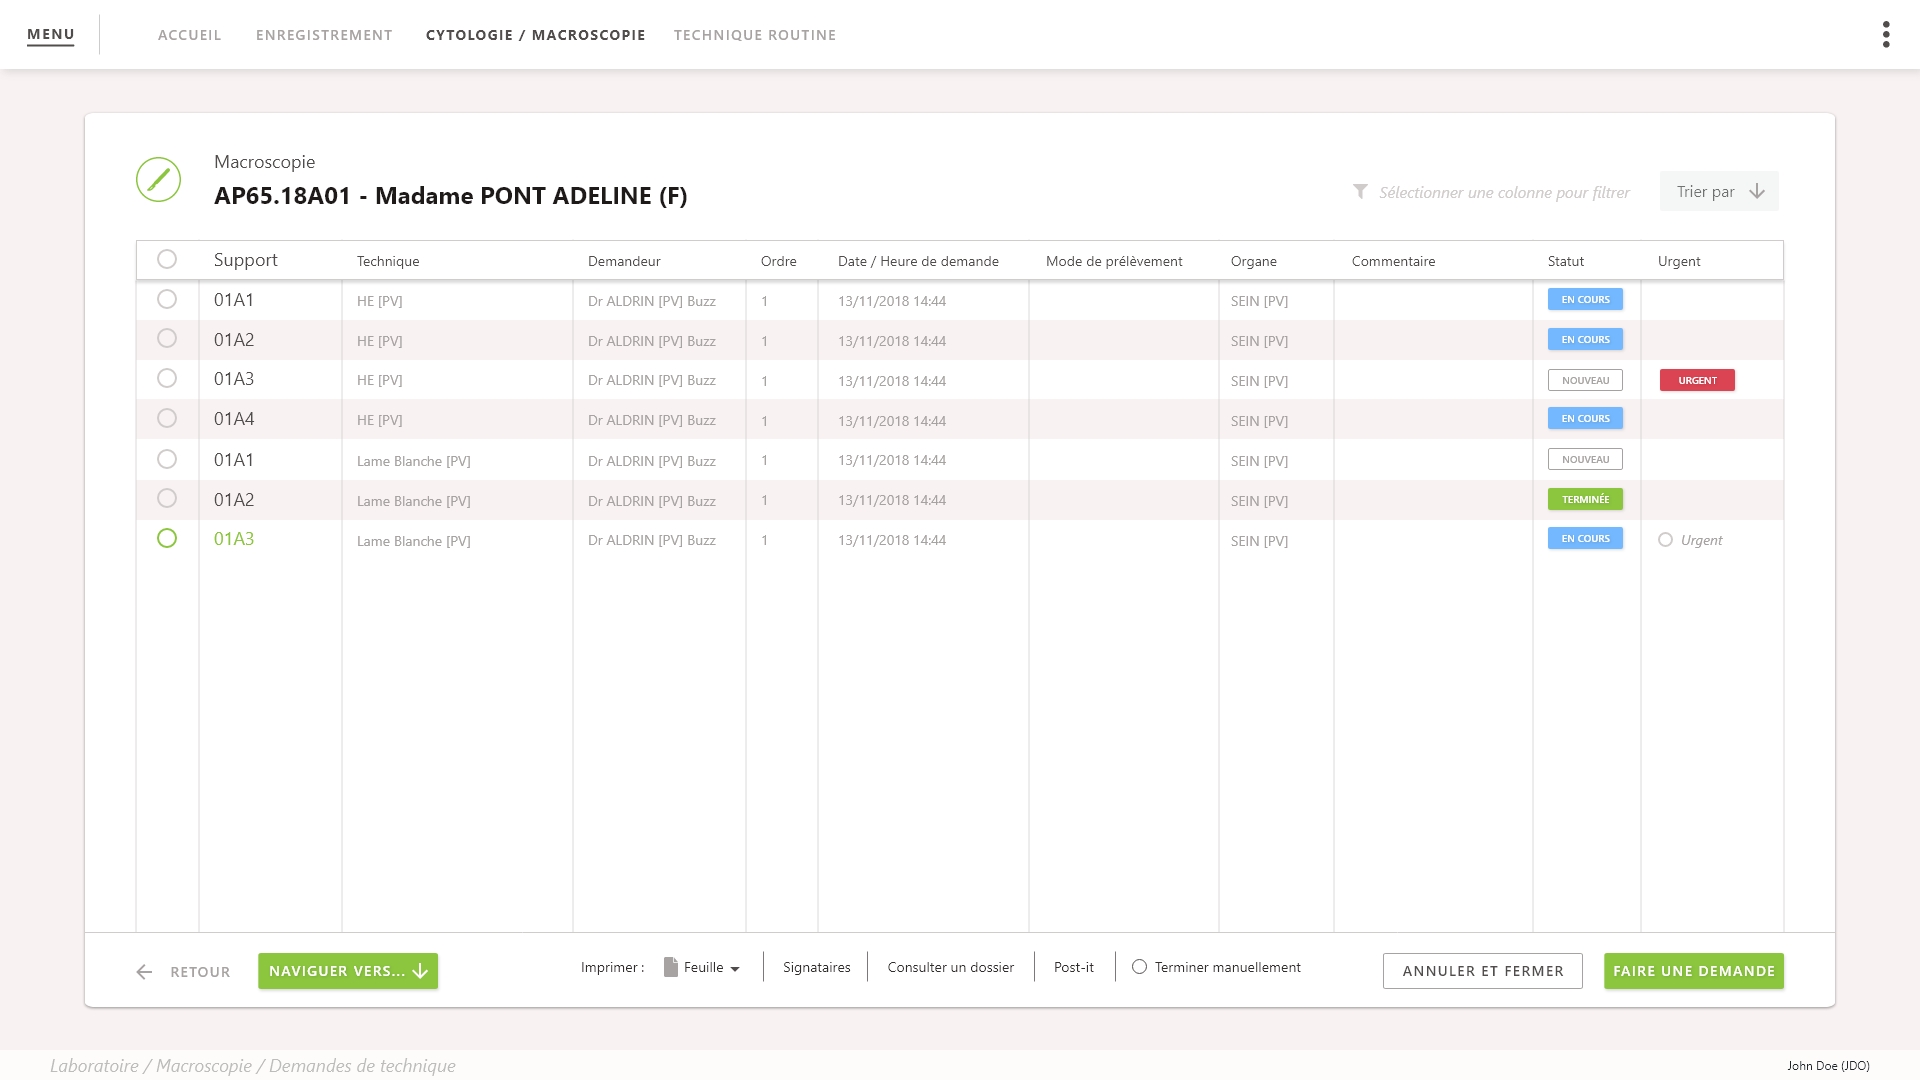Enable Terminer manuellement option
Screen dimensions: 1920x1080
[x=1139, y=967]
